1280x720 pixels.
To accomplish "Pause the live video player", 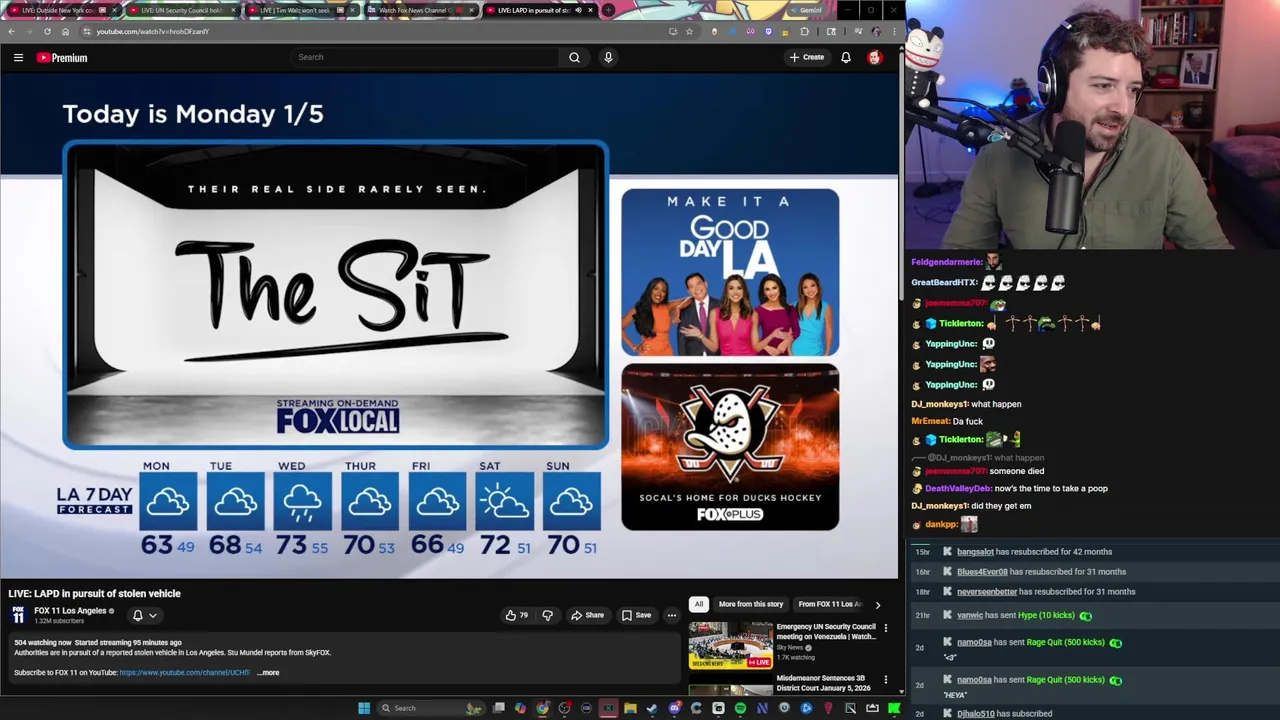I will click(450, 325).
